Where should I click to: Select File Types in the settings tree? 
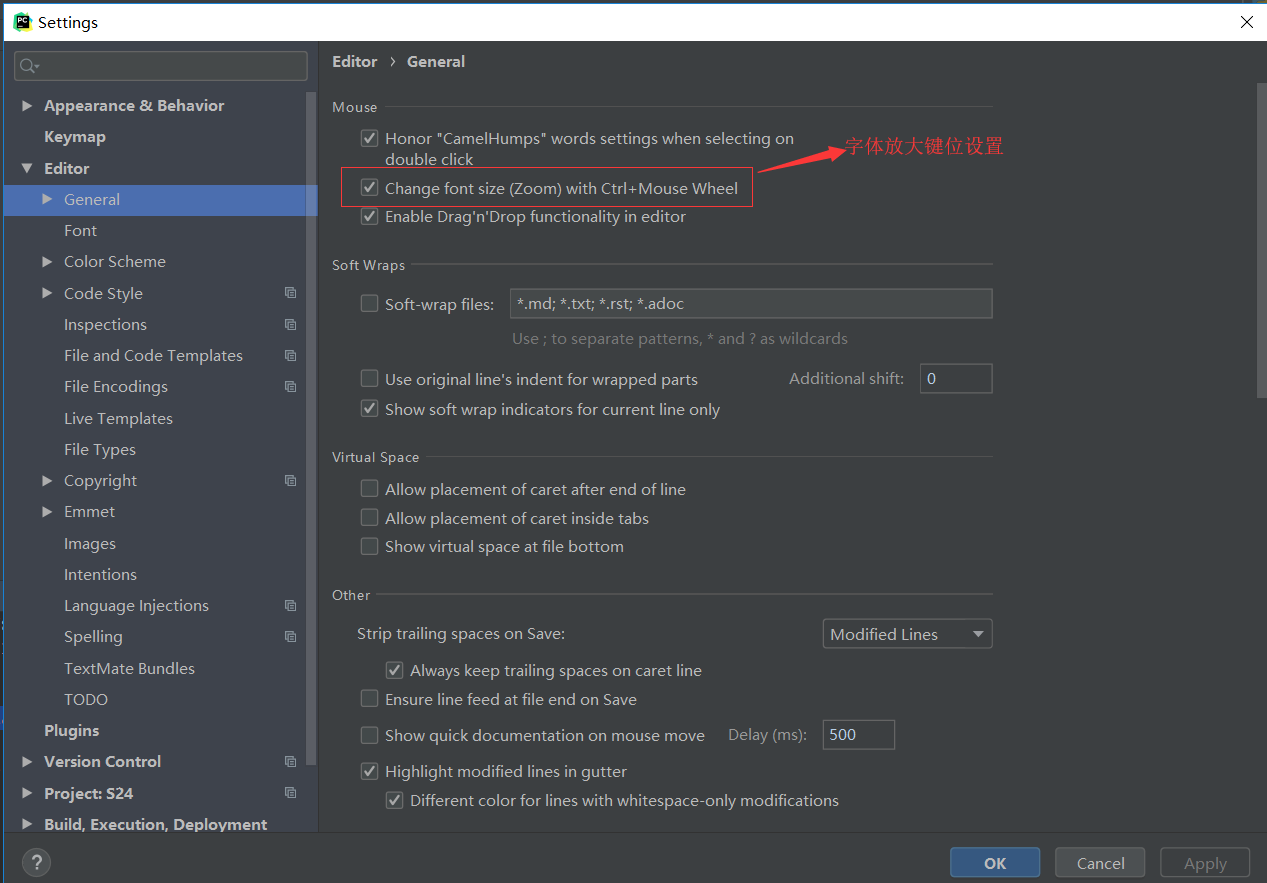(x=100, y=449)
